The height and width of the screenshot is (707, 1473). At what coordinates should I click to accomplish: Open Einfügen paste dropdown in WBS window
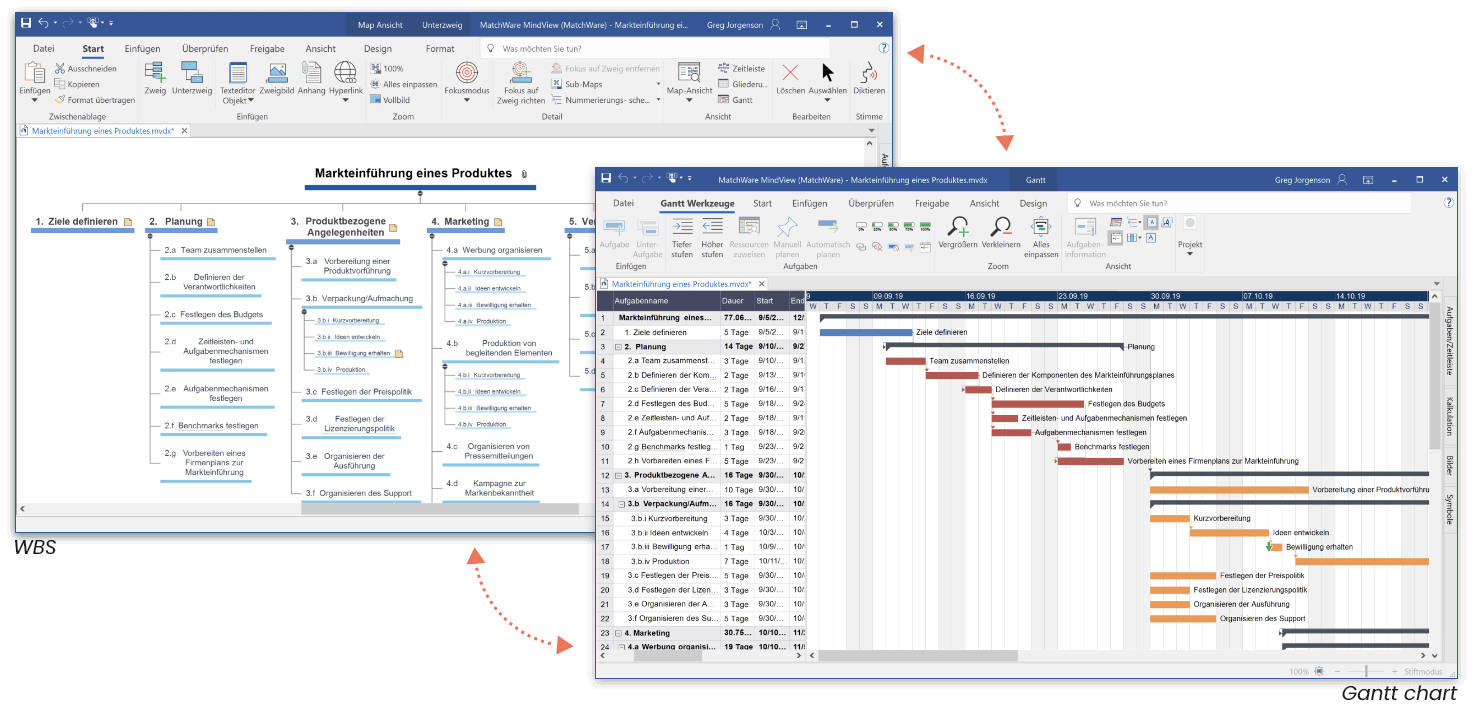(x=35, y=100)
